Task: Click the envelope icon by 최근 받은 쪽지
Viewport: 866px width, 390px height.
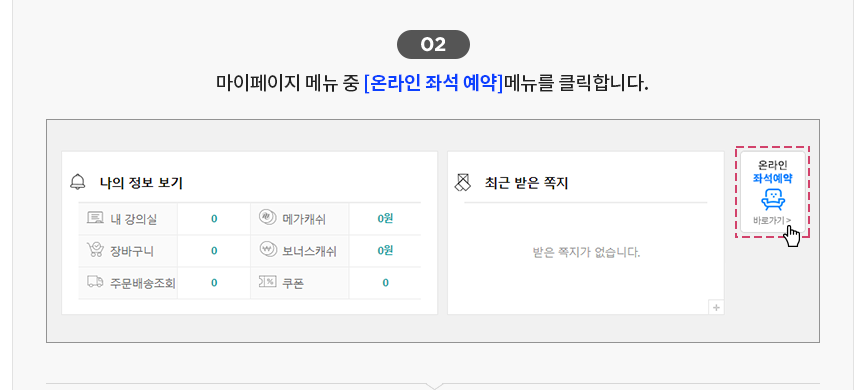Action: 463,182
